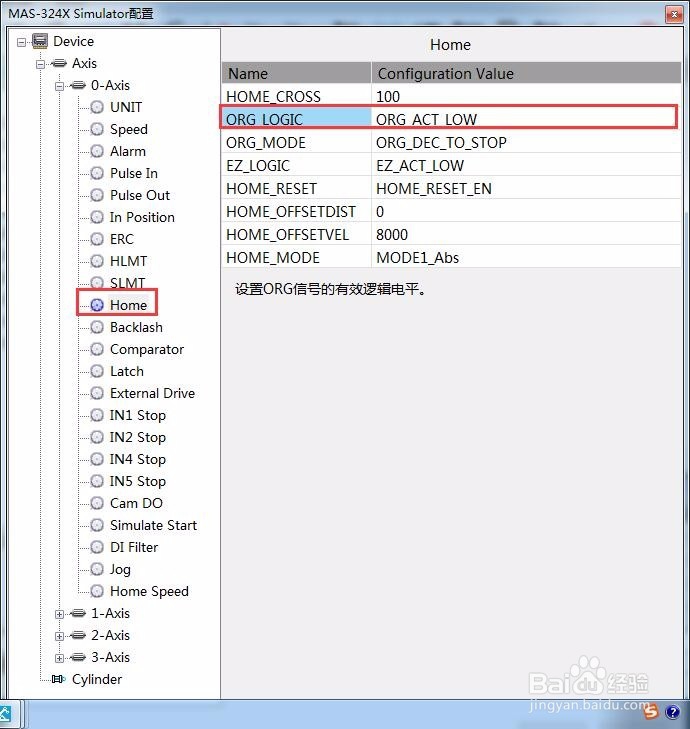690x729 pixels.
Task: Click the ERC node icon
Action: tap(97, 239)
